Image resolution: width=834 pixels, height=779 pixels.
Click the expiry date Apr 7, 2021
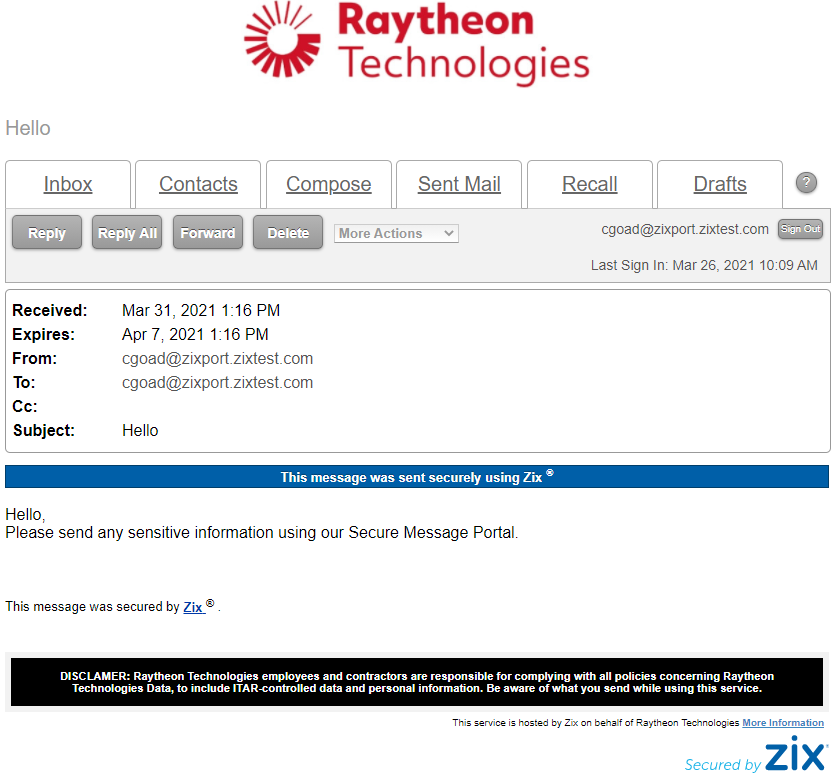coord(195,334)
